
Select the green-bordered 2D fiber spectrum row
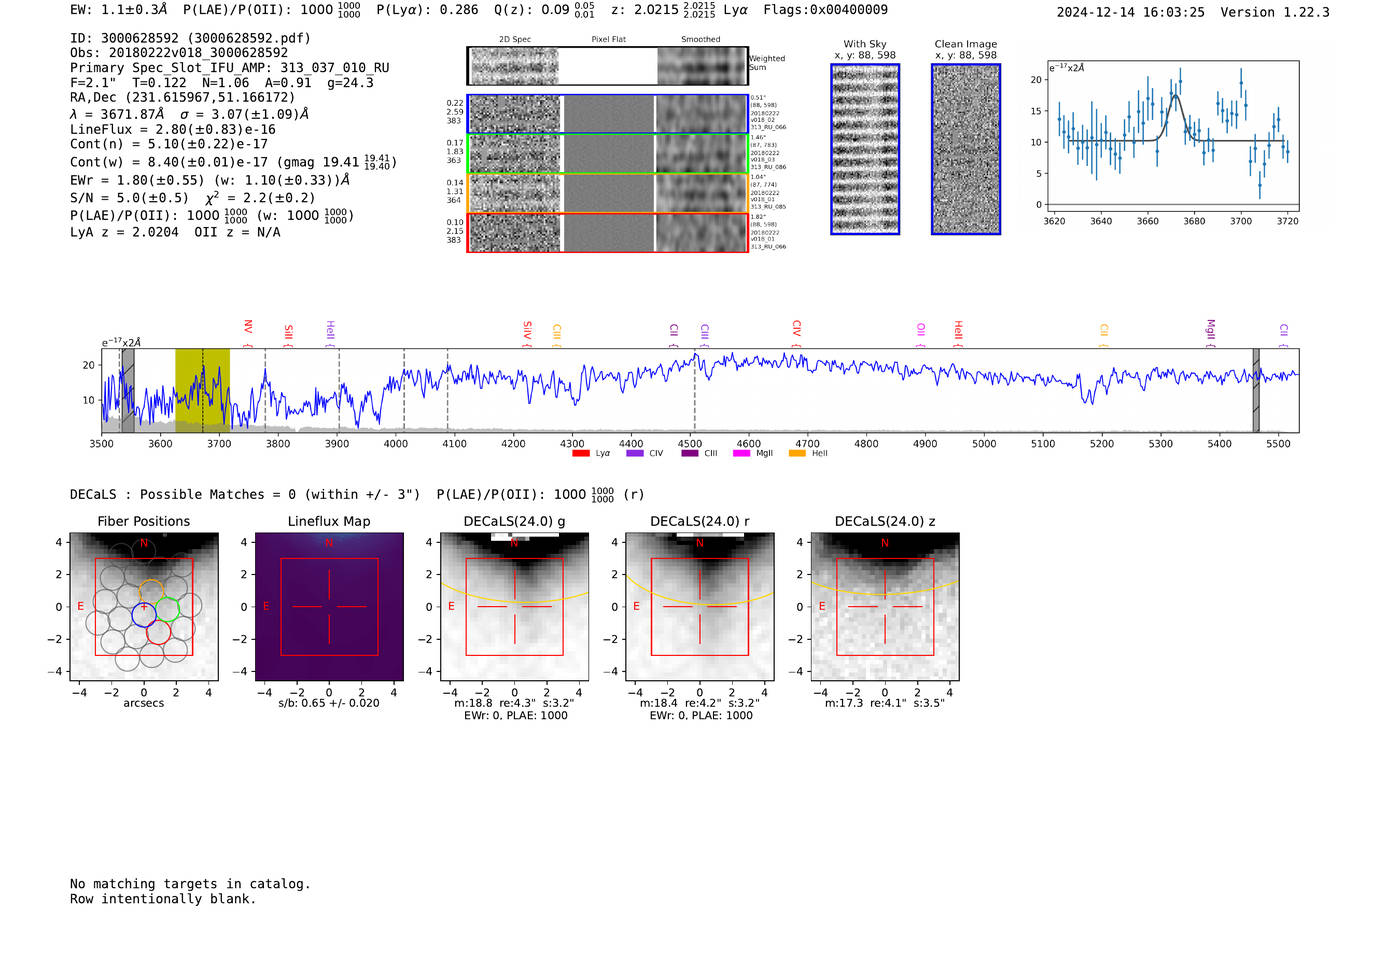tap(608, 154)
